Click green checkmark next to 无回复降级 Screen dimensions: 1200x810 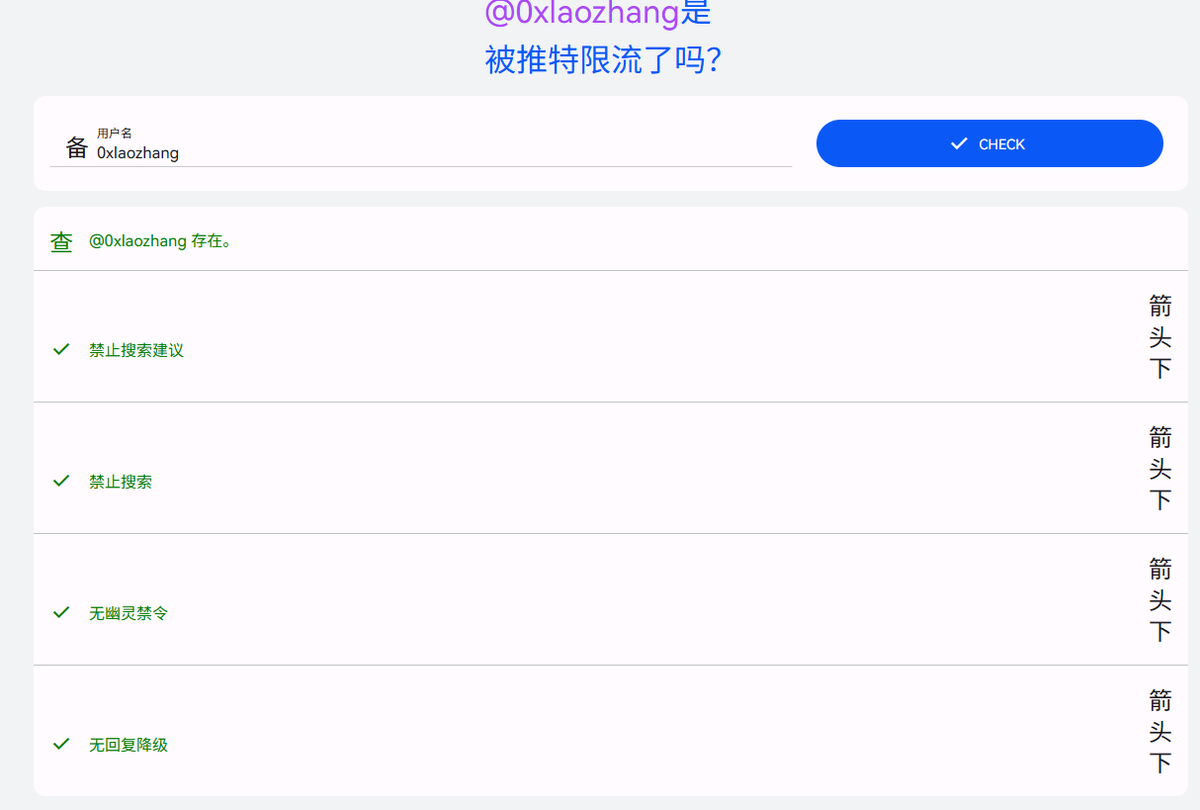coord(61,744)
